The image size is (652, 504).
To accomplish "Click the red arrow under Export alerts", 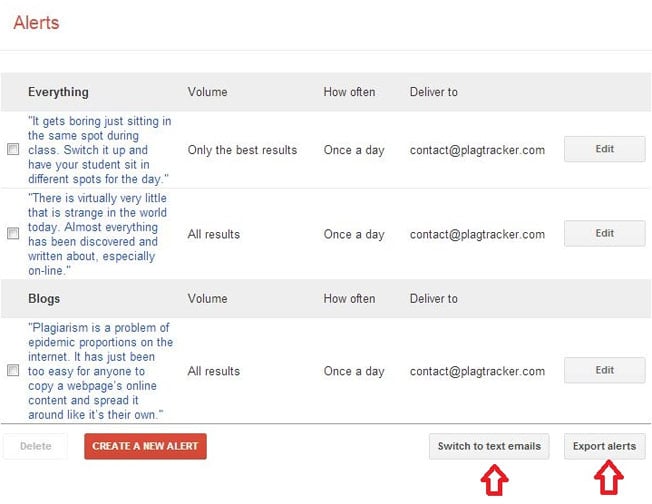I will [609, 477].
